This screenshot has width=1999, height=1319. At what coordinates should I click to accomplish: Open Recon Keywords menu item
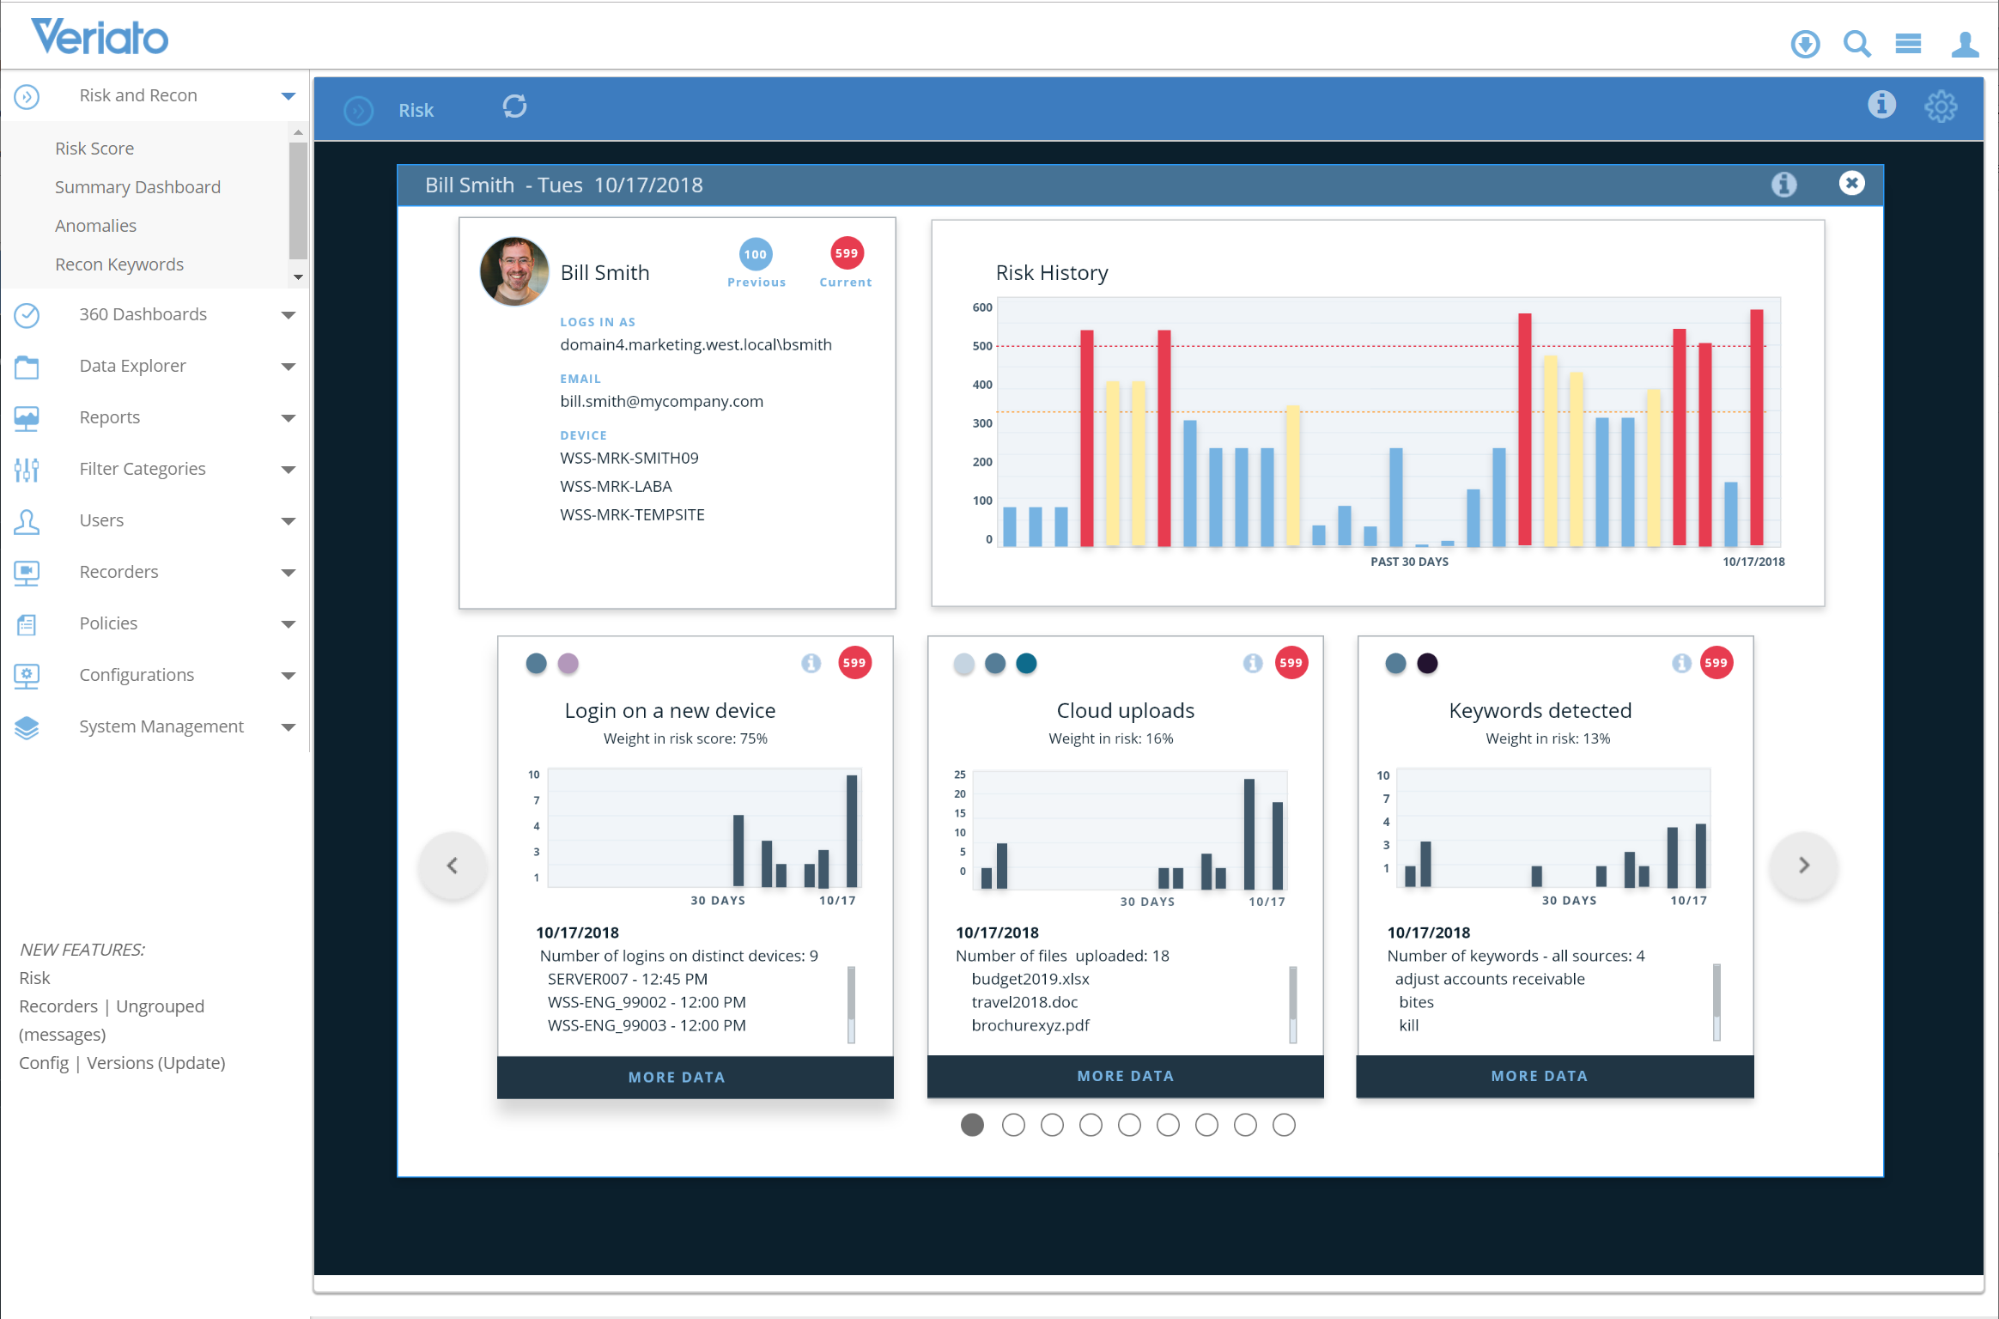pyautogui.click(x=119, y=264)
